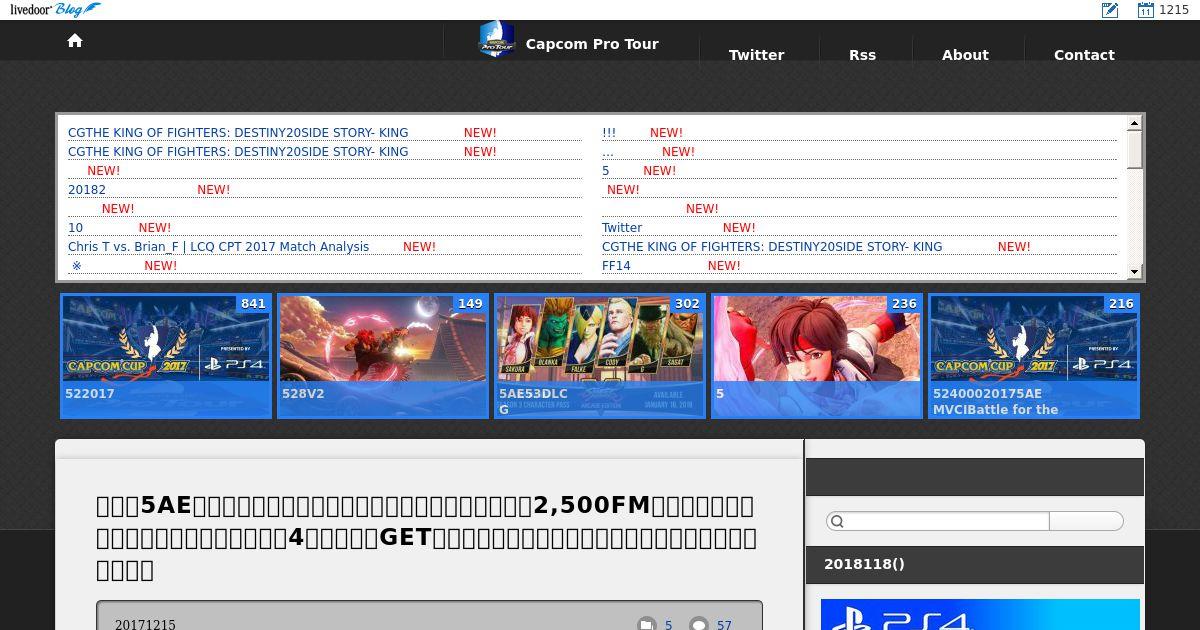
Task: Click the magnifier icon in search box
Action: point(838,521)
